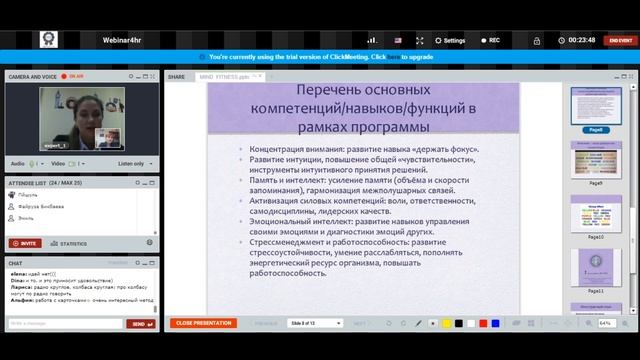The height and width of the screenshot is (360, 640).
Task: Click the INVITE button
Action: 25,243
